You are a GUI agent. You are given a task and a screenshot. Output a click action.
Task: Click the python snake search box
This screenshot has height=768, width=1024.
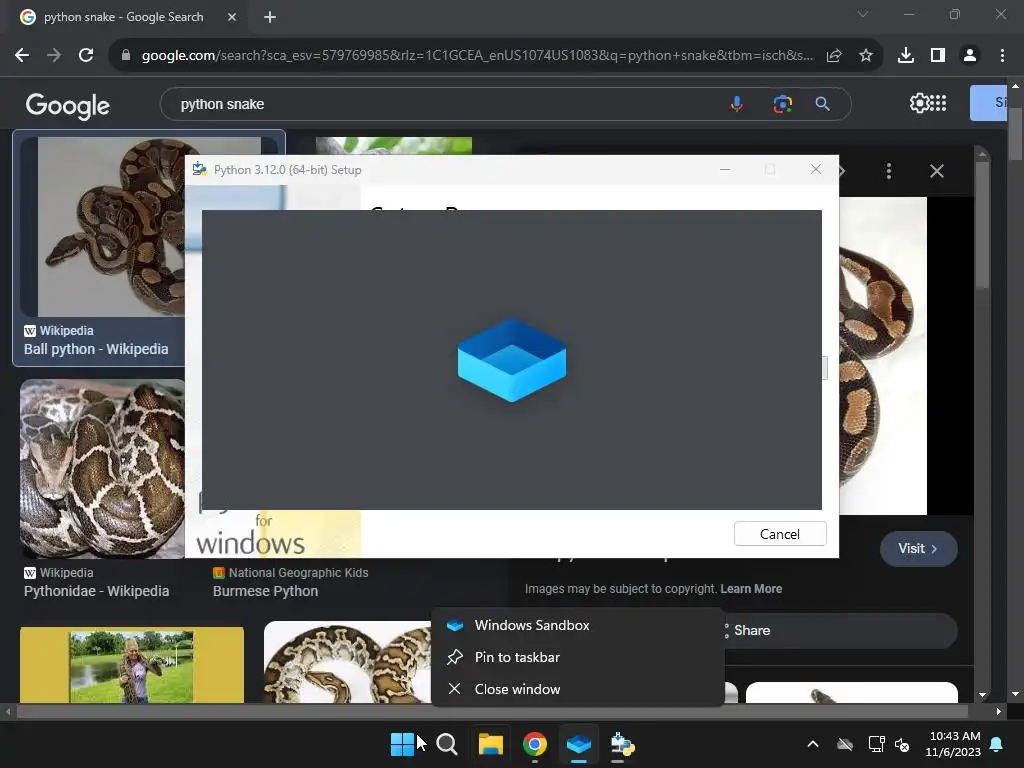point(444,104)
